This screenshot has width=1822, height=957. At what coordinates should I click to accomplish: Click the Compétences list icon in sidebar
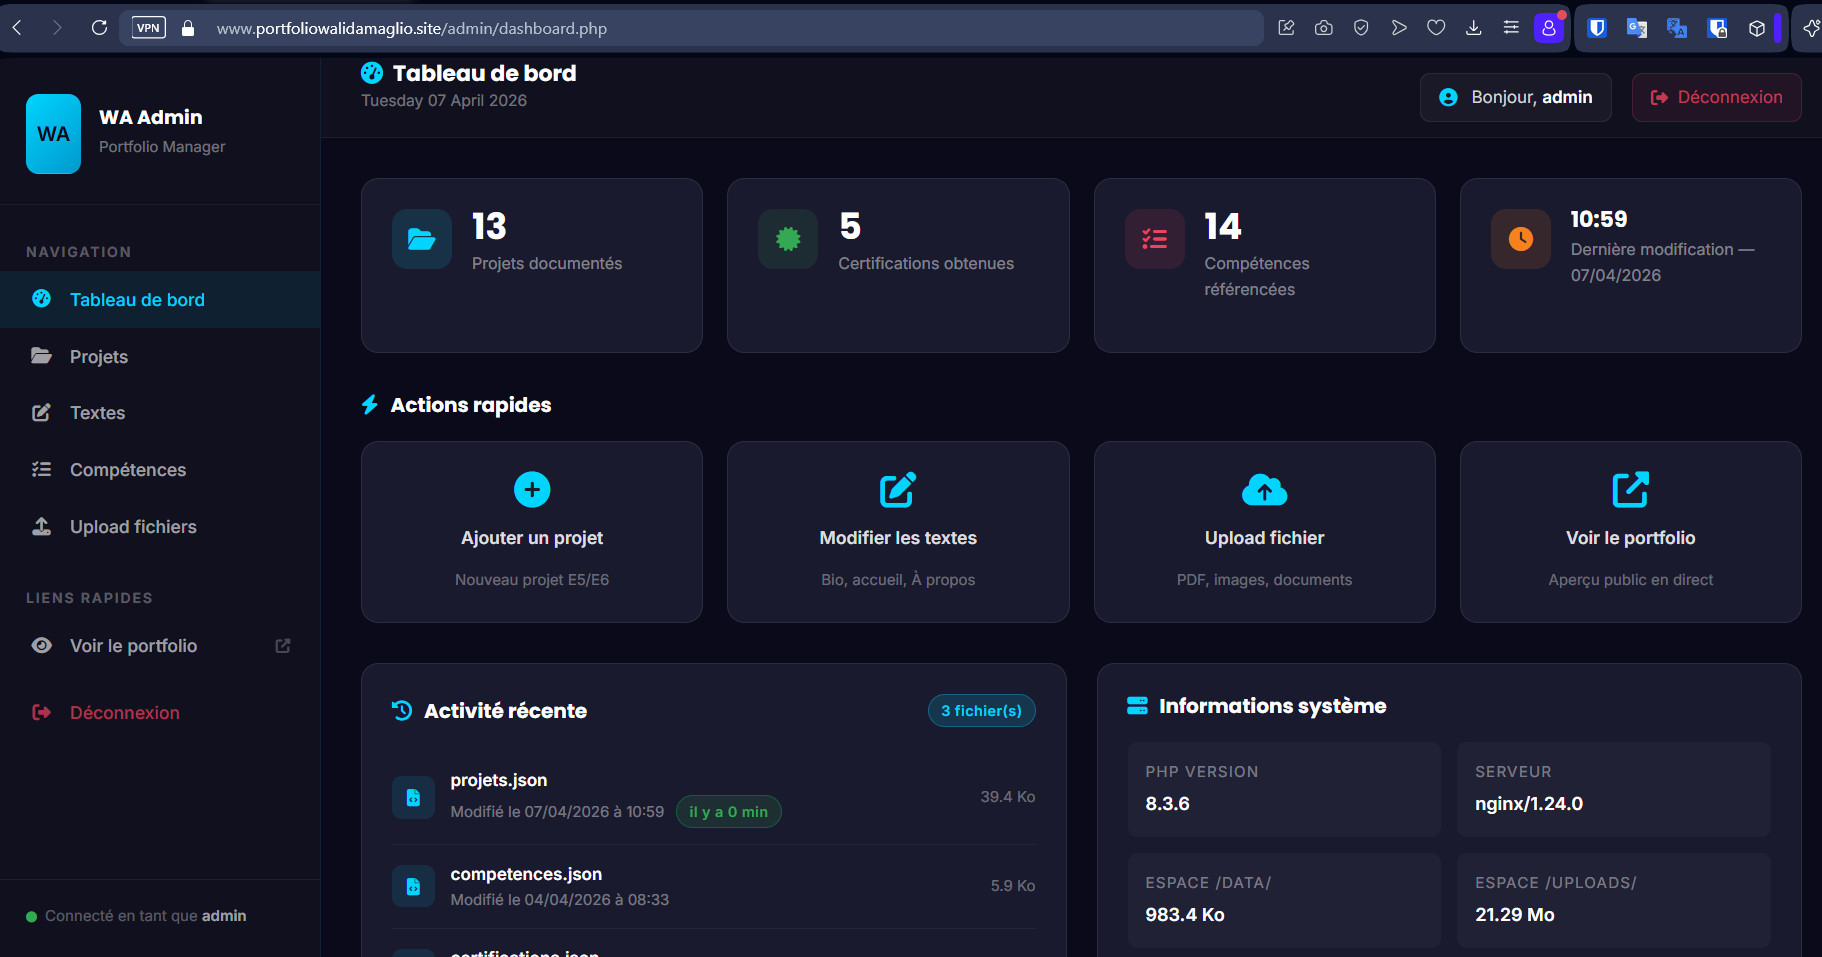click(x=41, y=469)
